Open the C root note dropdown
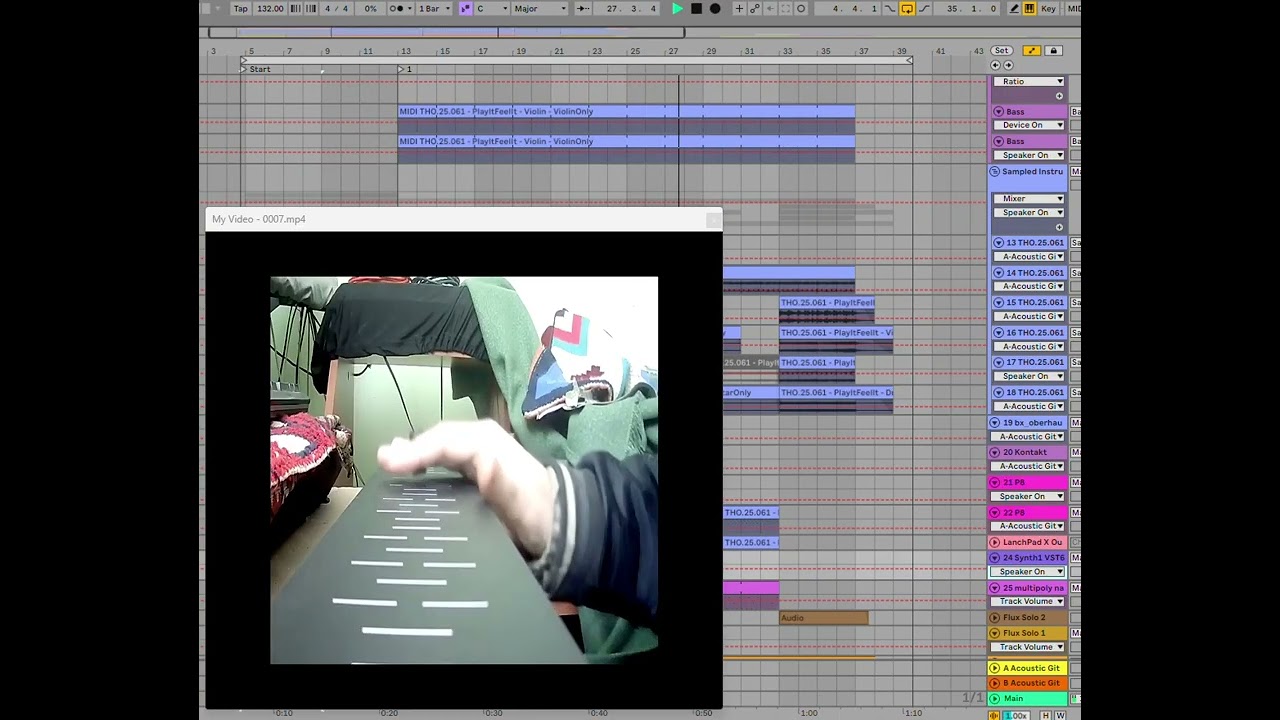This screenshot has height=720, width=1280. (491, 8)
